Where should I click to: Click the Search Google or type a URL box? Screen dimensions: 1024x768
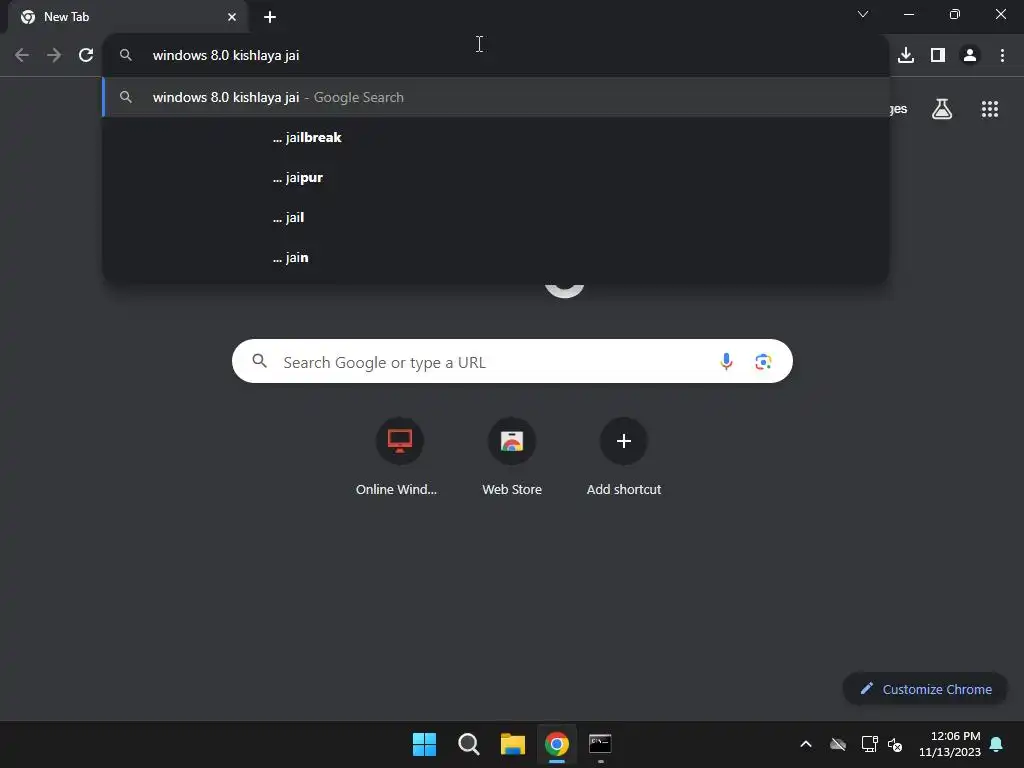[512, 361]
